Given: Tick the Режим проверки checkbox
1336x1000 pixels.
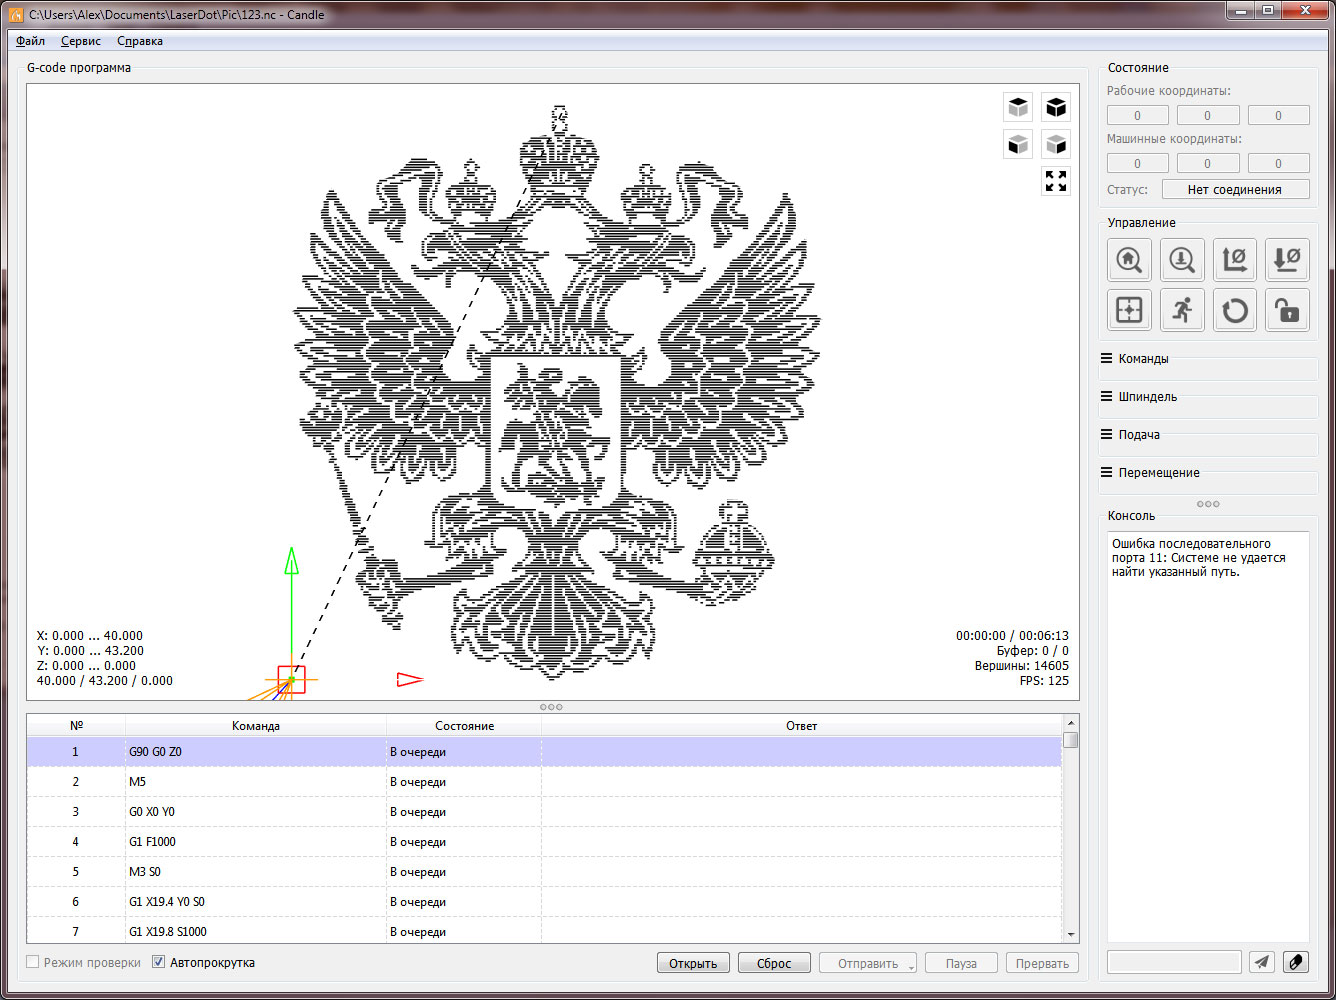Looking at the screenshot, I should coord(33,962).
